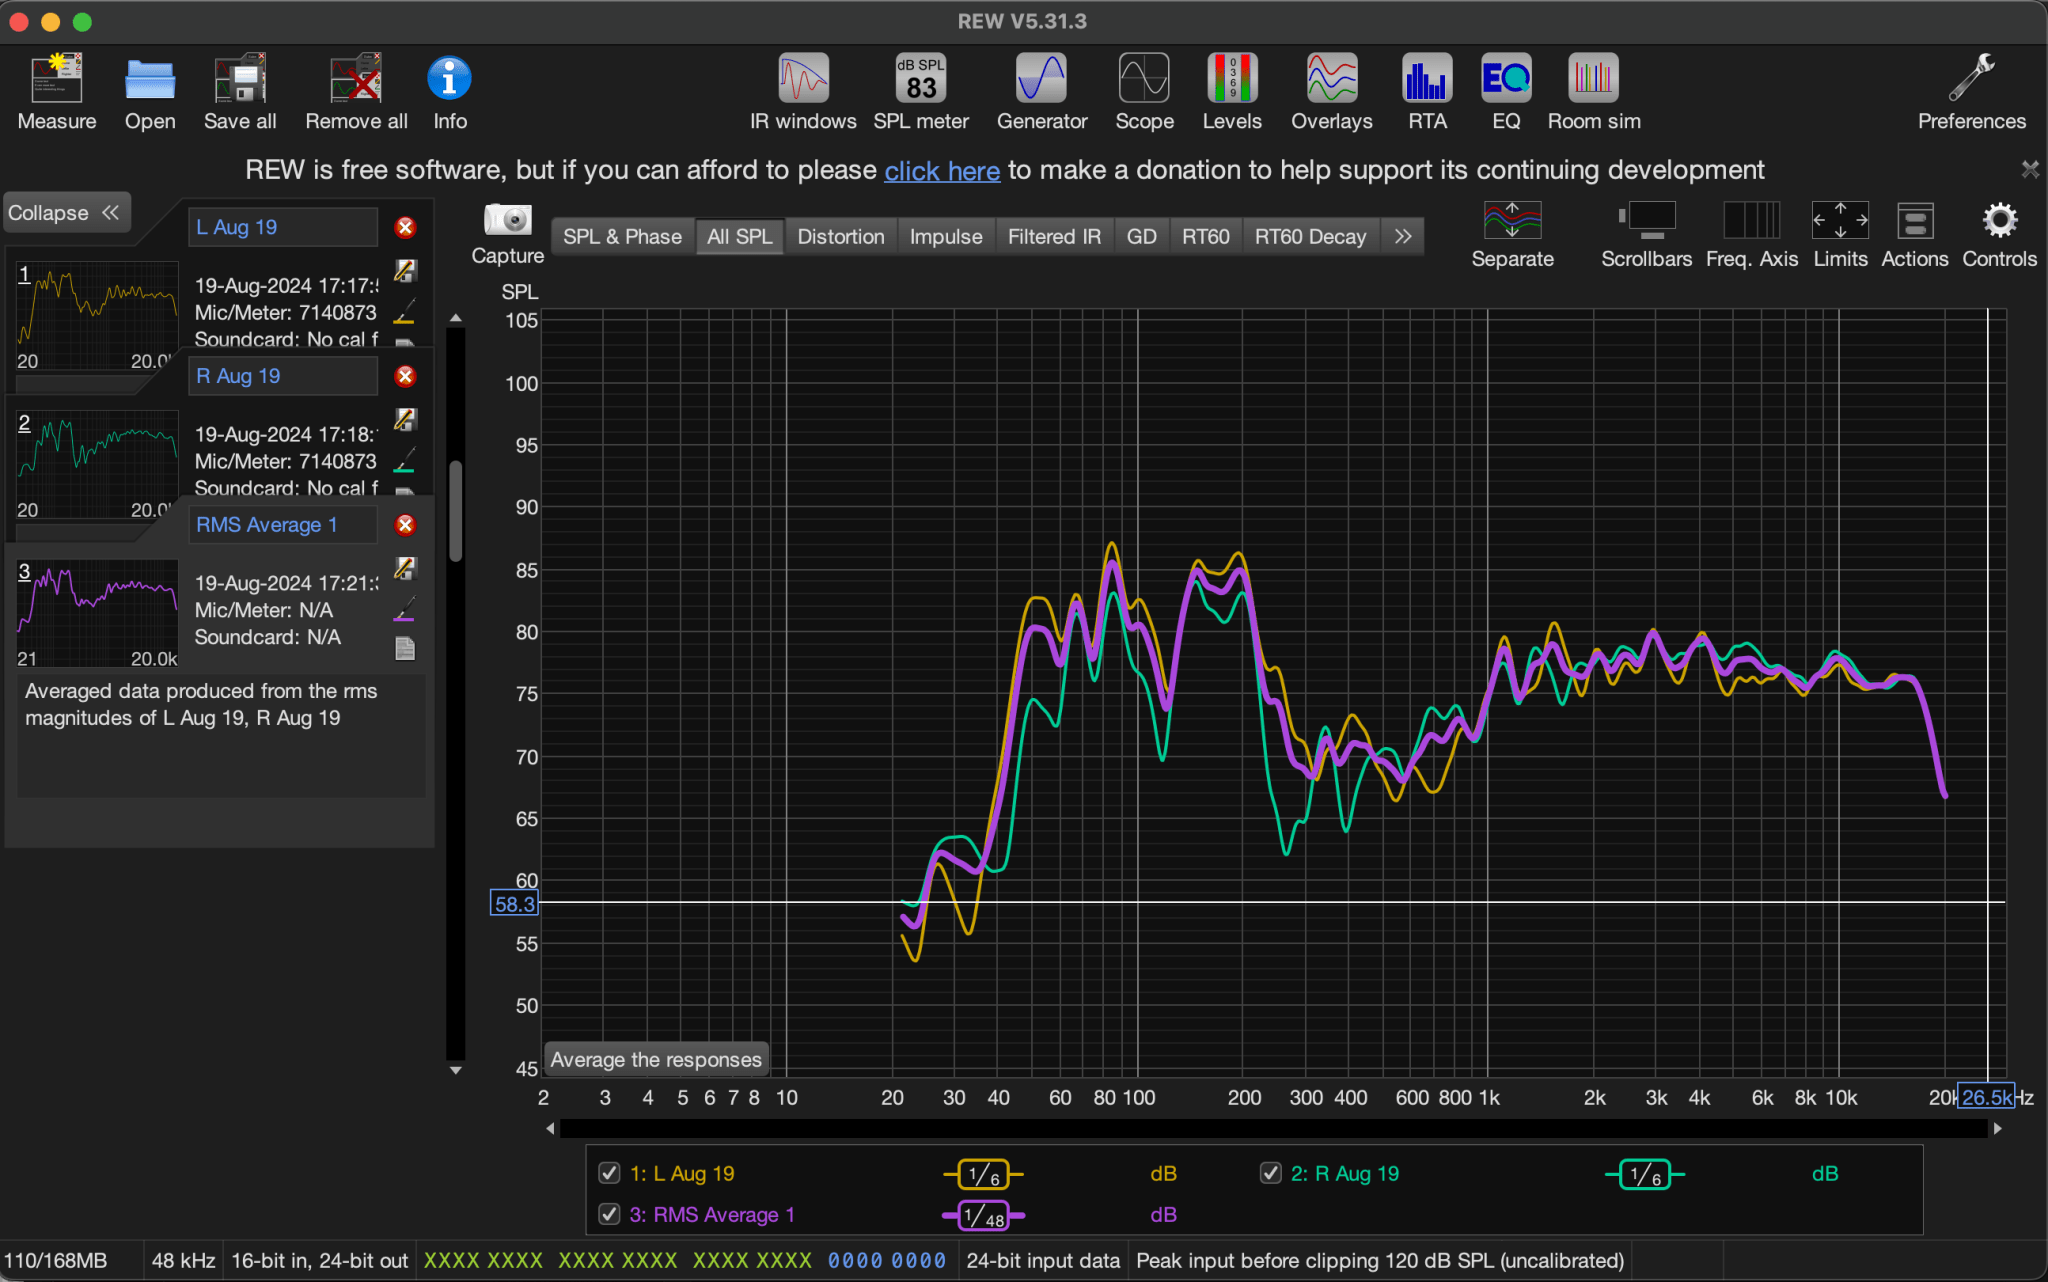Open the SPL meter
The height and width of the screenshot is (1282, 2048).
point(921,92)
